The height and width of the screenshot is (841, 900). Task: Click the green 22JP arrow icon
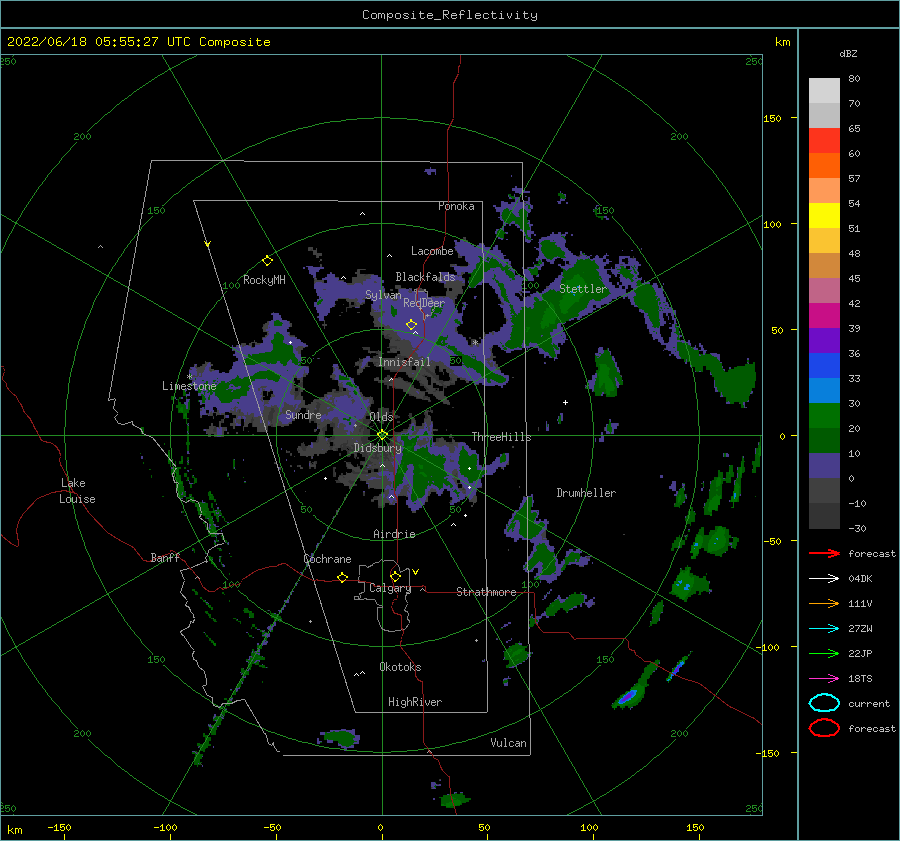824,653
